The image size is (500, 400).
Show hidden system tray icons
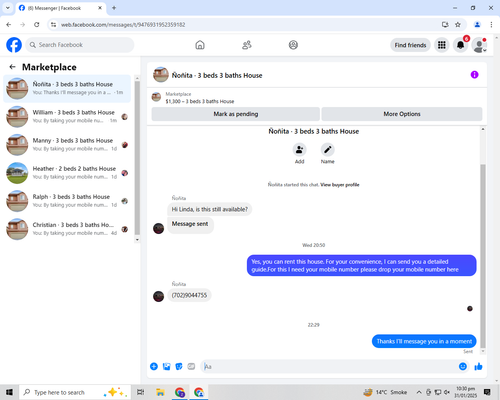tap(419, 392)
